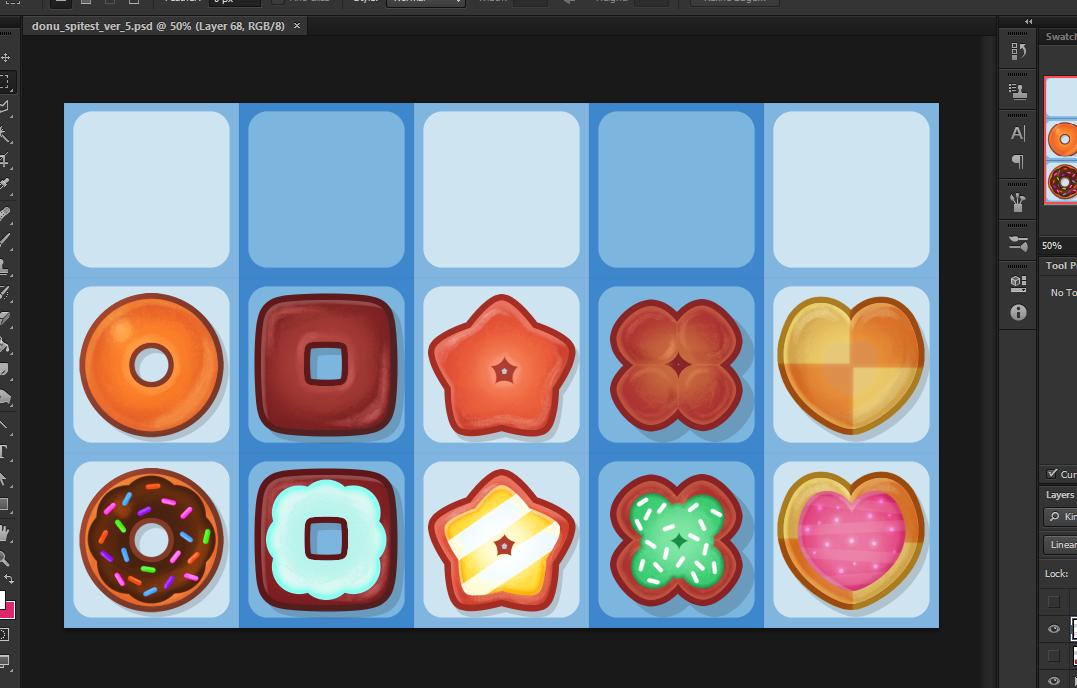Select the Move tool
This screenshot has height=688, width=1077.
click(x=5, y=57)
